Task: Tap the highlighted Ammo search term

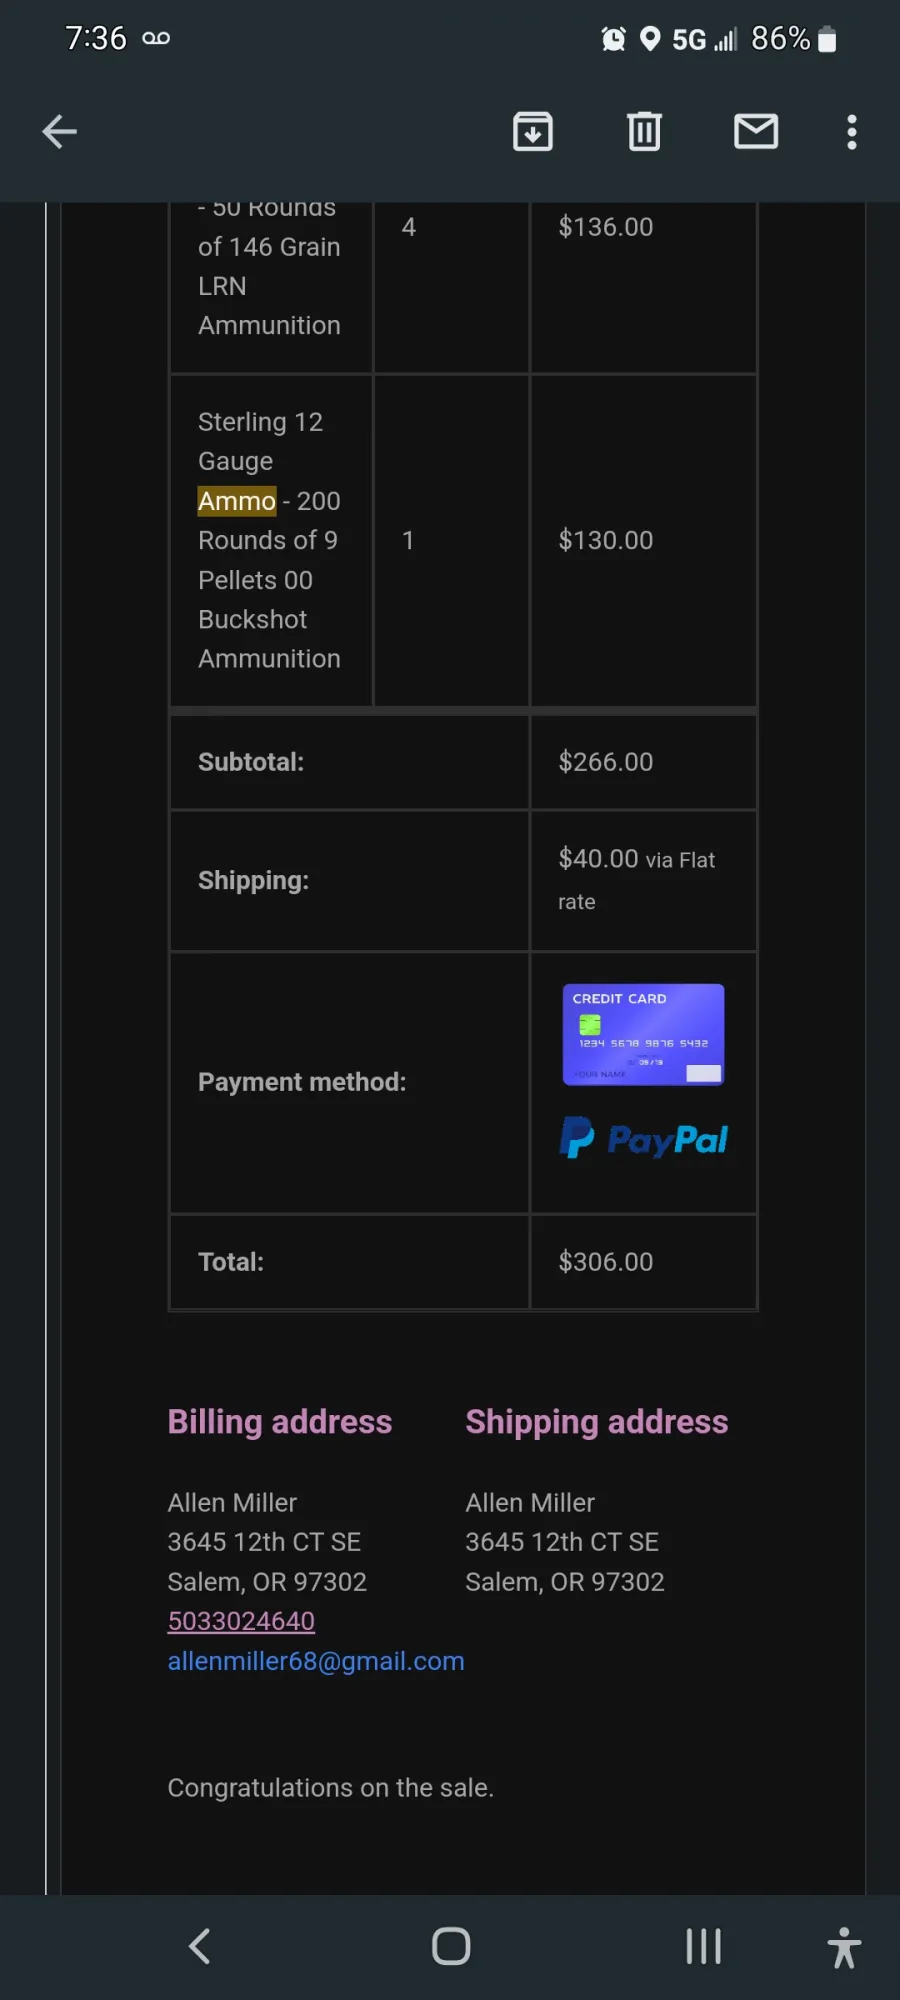Action: (x=237, y=501)
